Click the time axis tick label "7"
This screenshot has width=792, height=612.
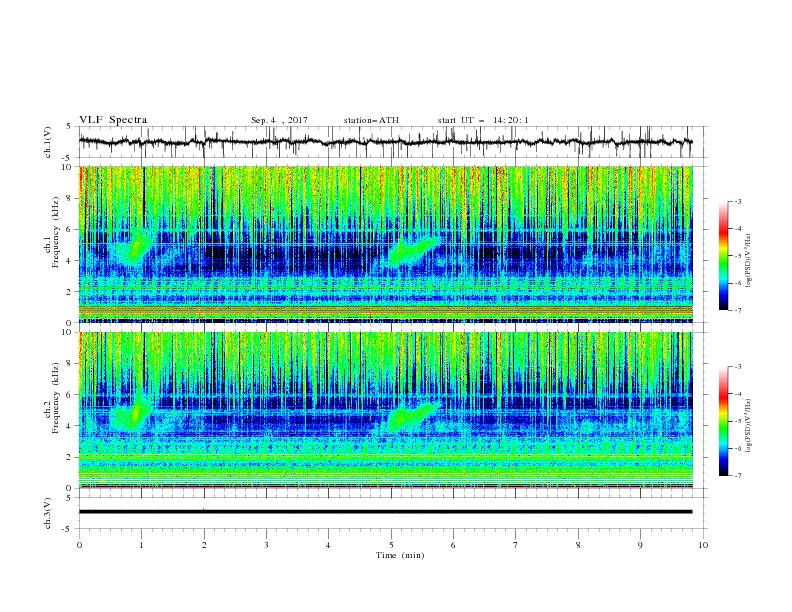click(516, 545)
